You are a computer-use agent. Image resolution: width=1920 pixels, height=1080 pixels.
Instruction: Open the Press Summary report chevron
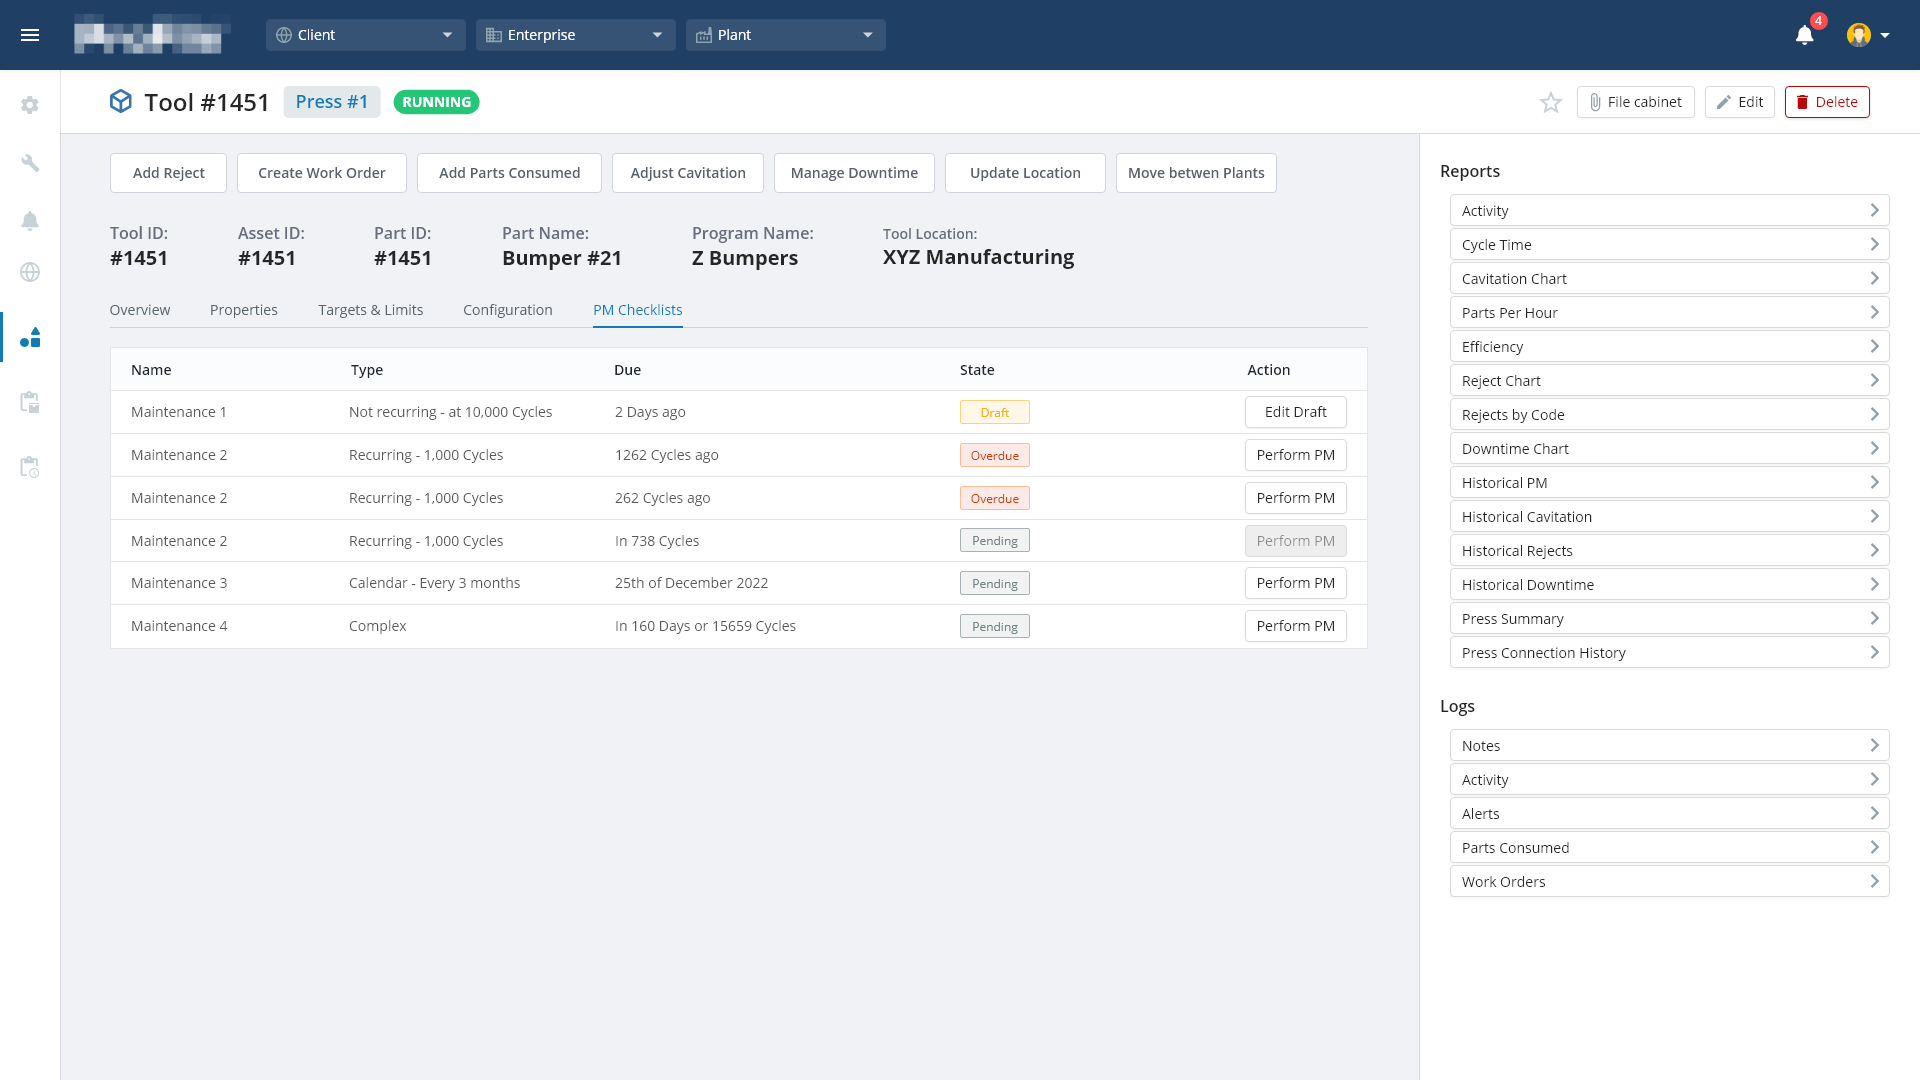1875,618
